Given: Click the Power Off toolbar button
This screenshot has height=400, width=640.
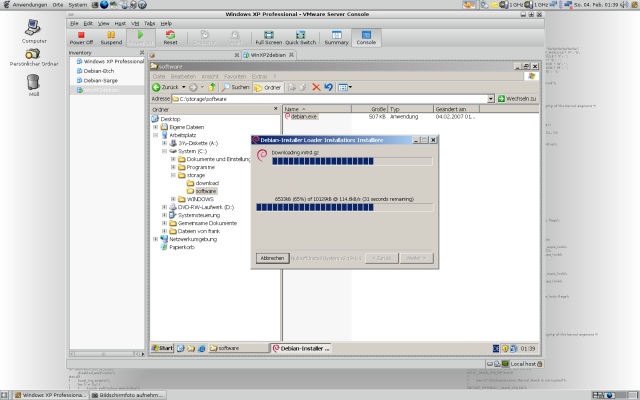Looking at the screenshot, I should [x=81, y=38].
